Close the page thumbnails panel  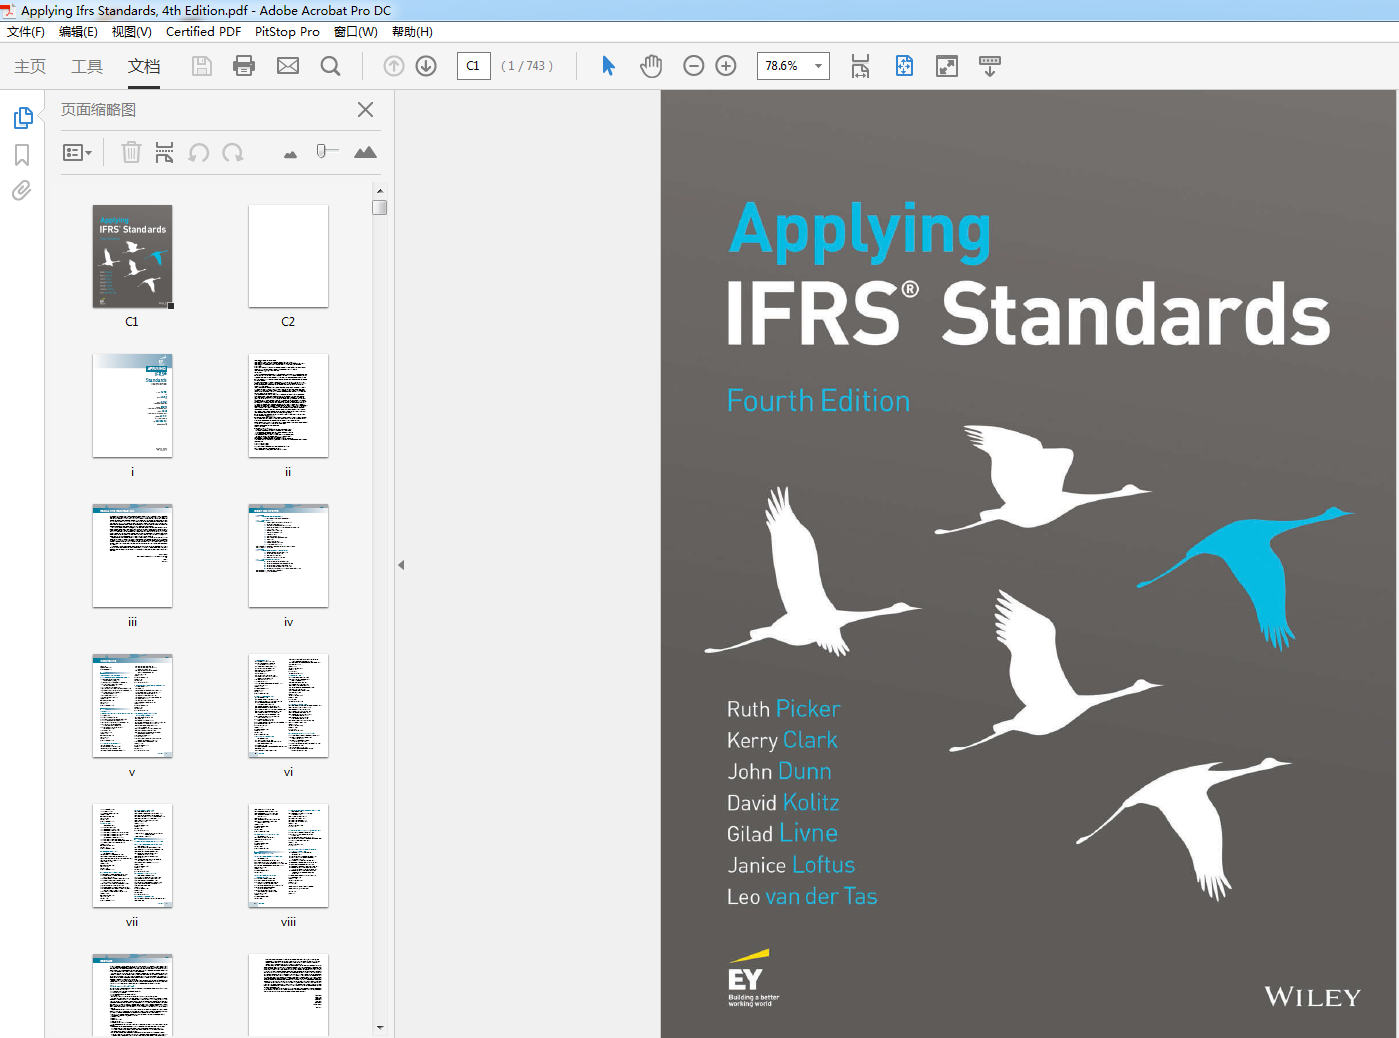[366, 110]
